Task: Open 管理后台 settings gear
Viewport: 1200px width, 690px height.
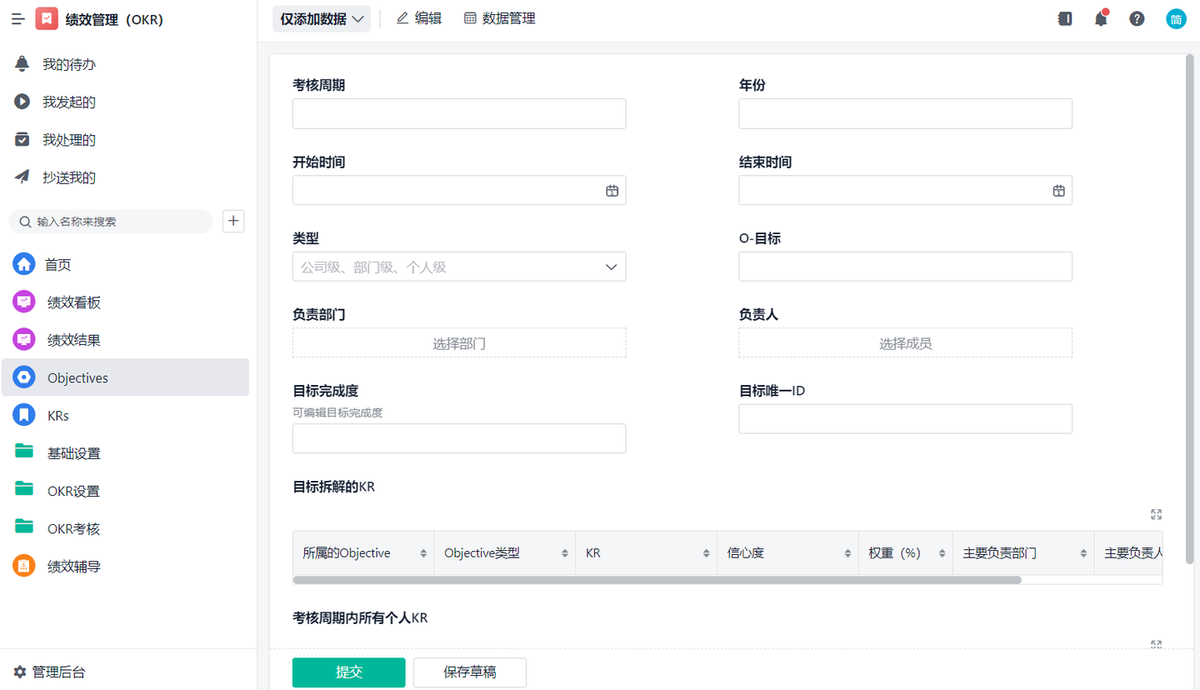Action: click(x=49, y=672)
